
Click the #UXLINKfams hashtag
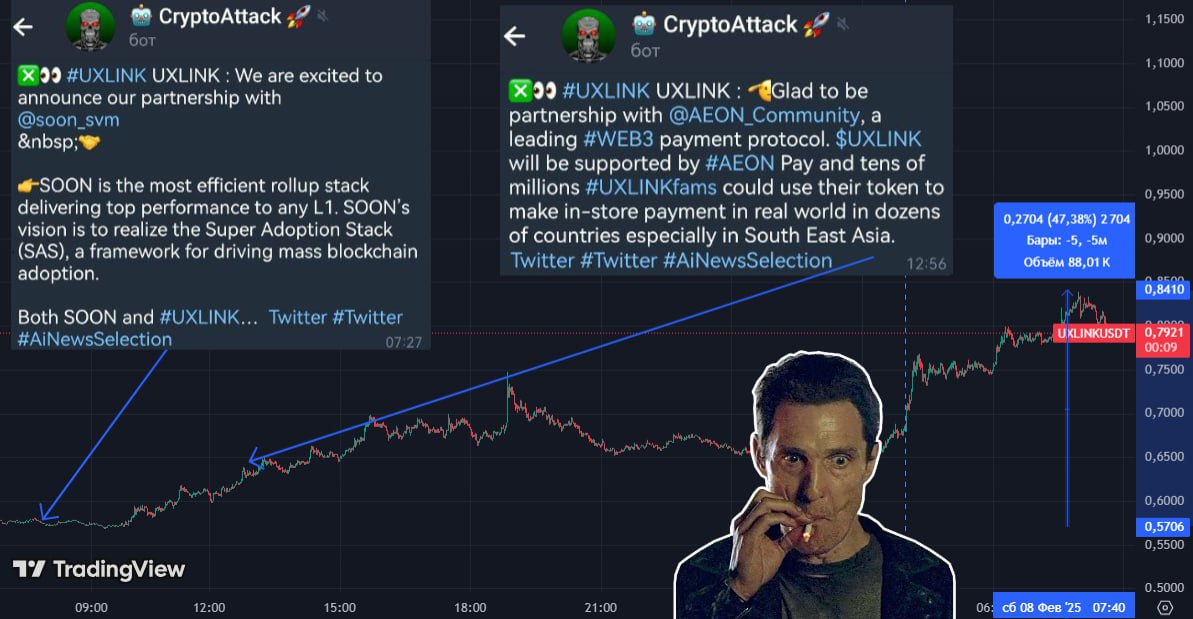click(x=651, y=187)
